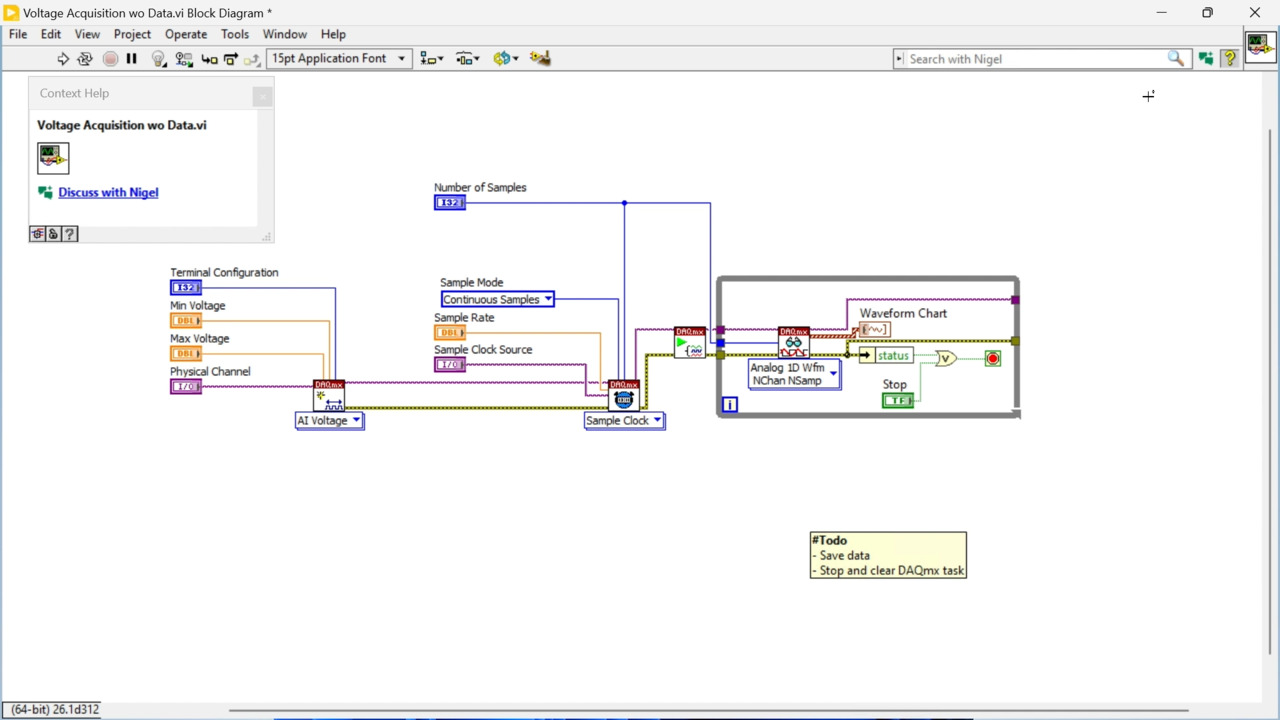Close the Context Help window

(262, 96)
